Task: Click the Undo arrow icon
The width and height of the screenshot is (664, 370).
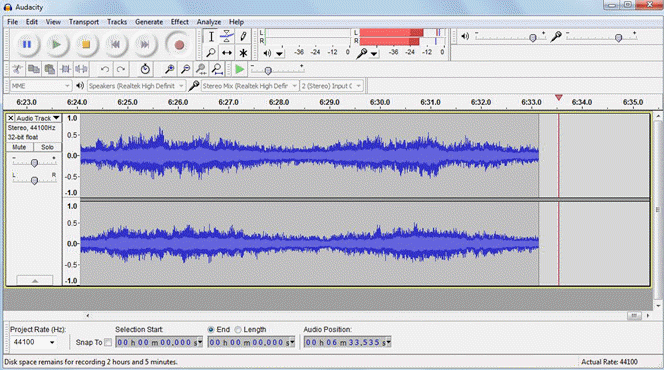Action: click(105, 69)
